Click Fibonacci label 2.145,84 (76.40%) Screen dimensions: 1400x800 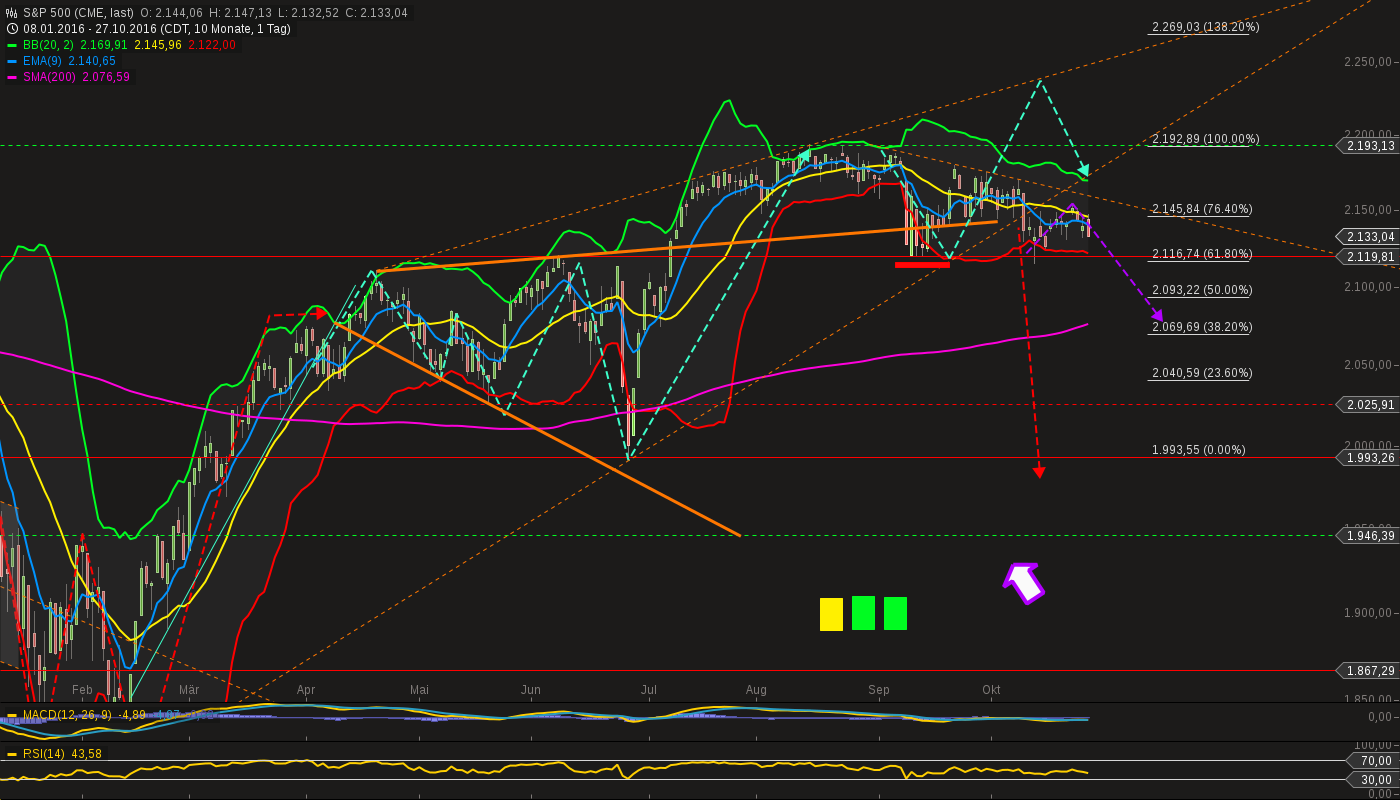1202,209
